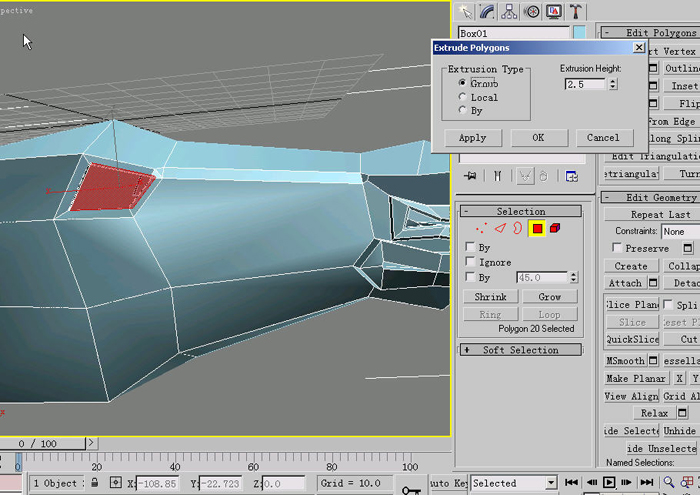Click the Grow selection button
This screenshot has height=495, width=700.
click(550, 297)
